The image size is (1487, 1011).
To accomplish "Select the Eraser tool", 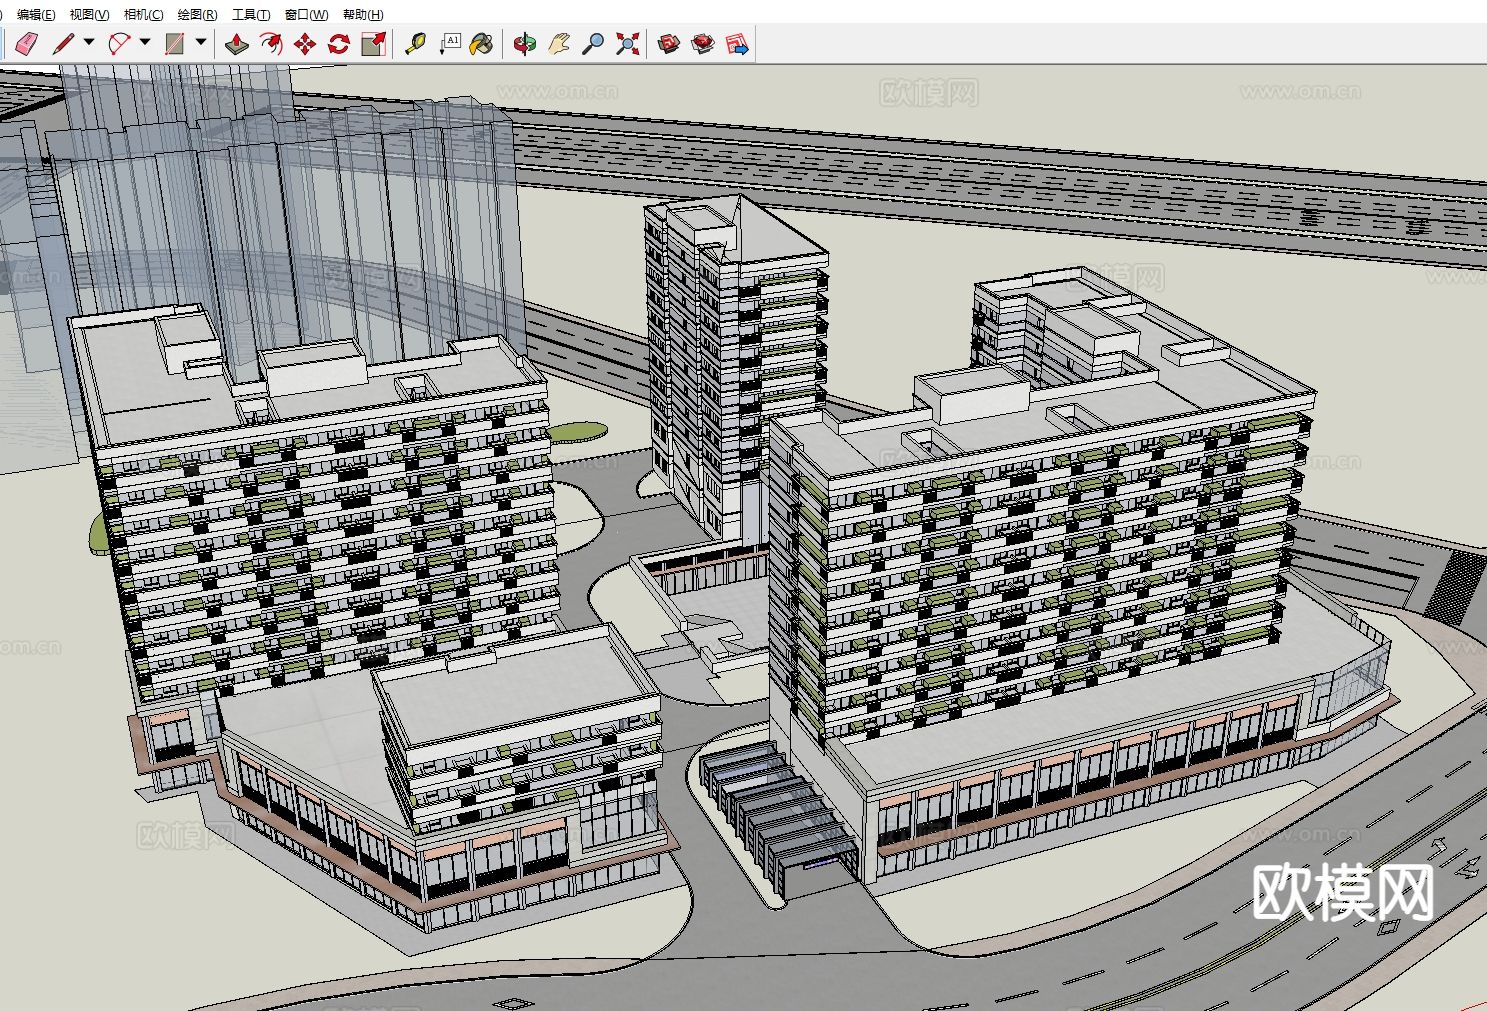I will (27, 44).
